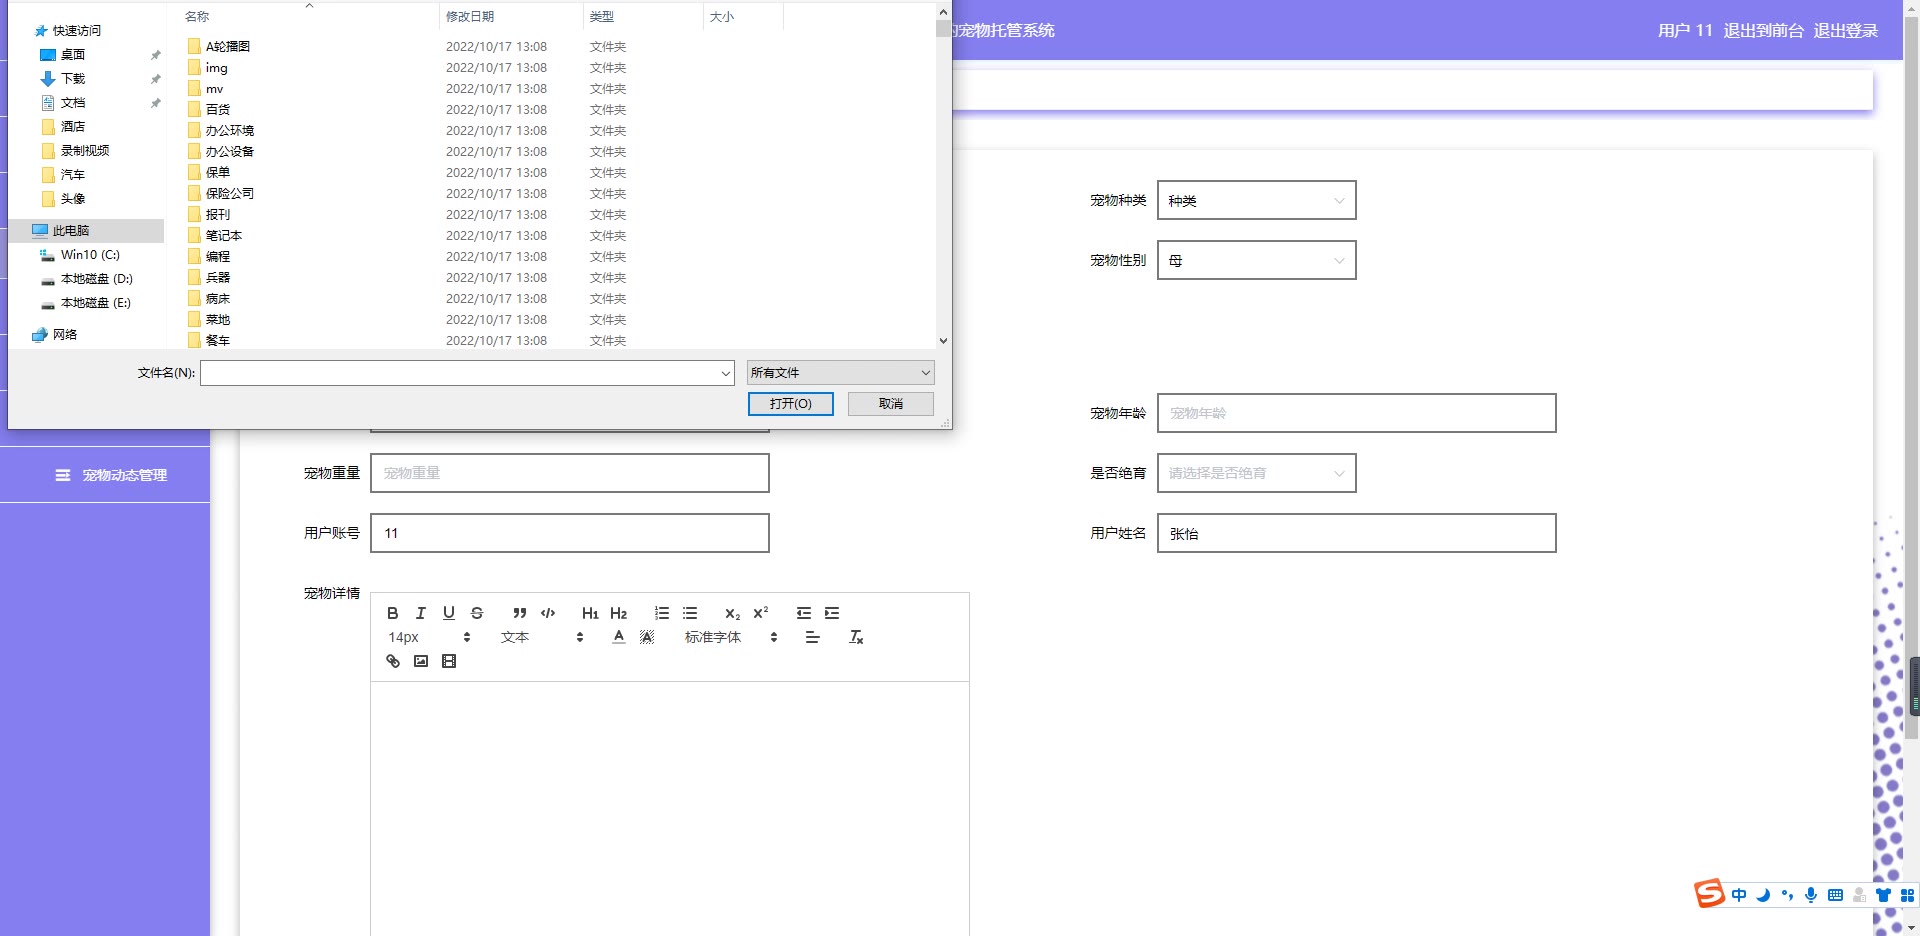Select 下载 in the navigation pane
Viewport: 1920px width, 936px height.
tap(73, 79)
